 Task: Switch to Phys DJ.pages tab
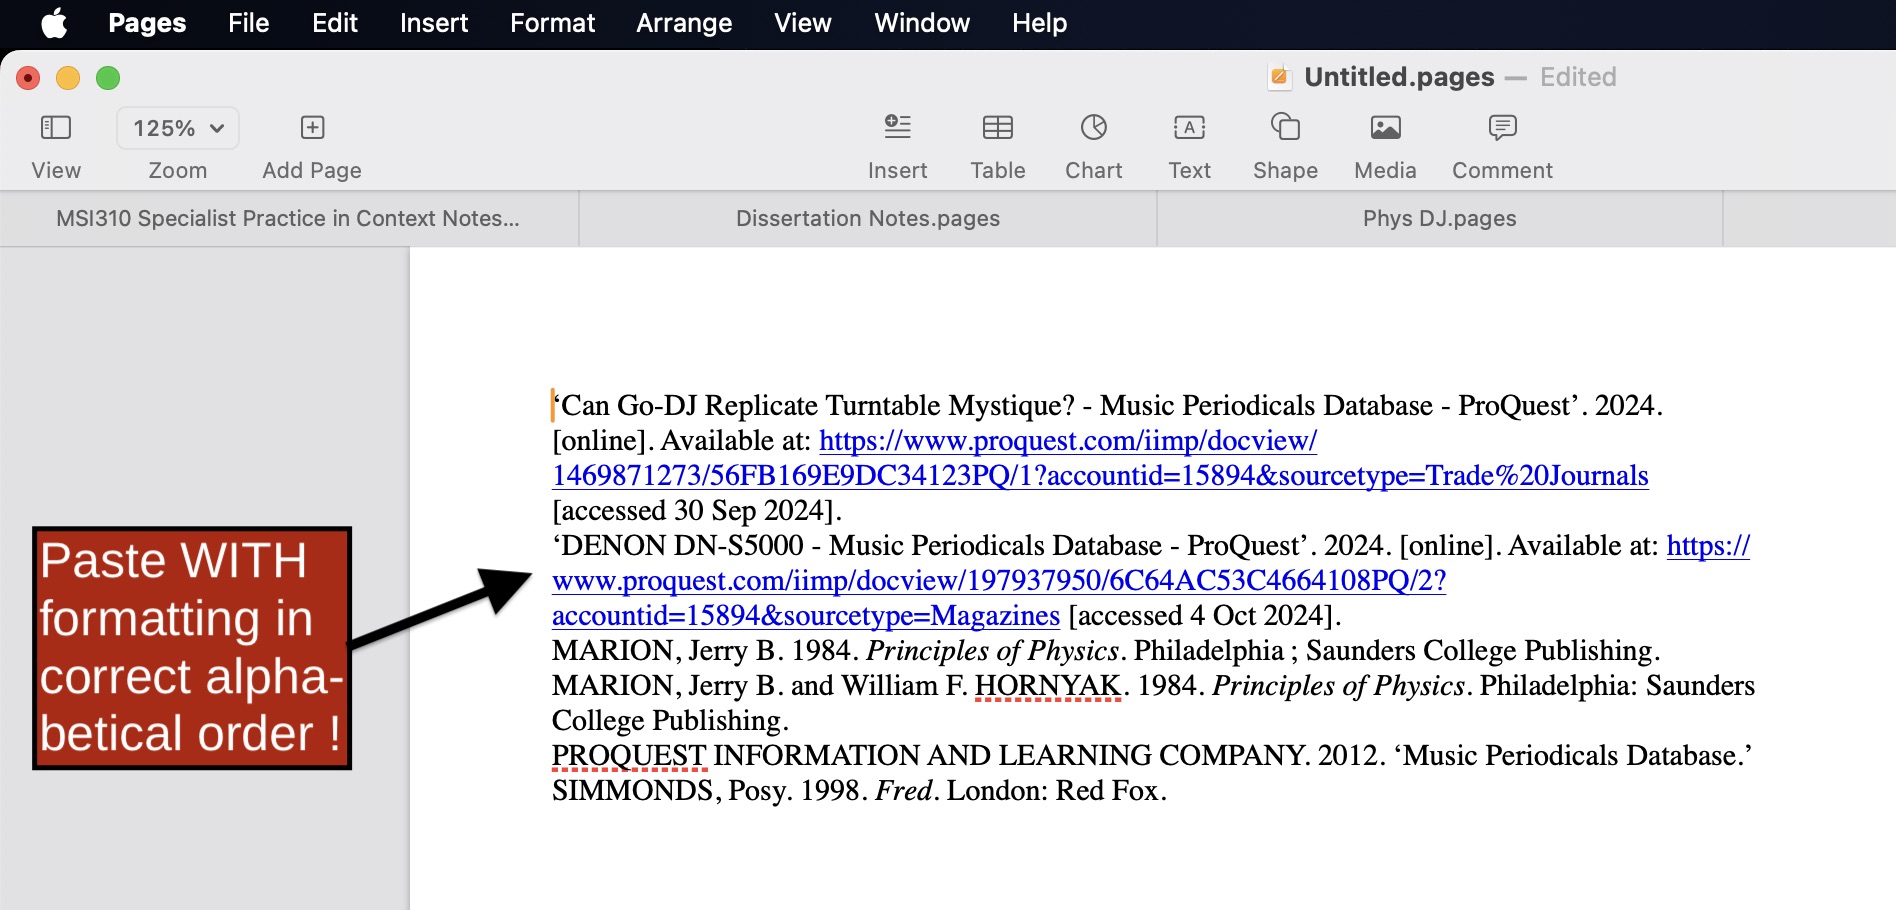(1440, 219)
